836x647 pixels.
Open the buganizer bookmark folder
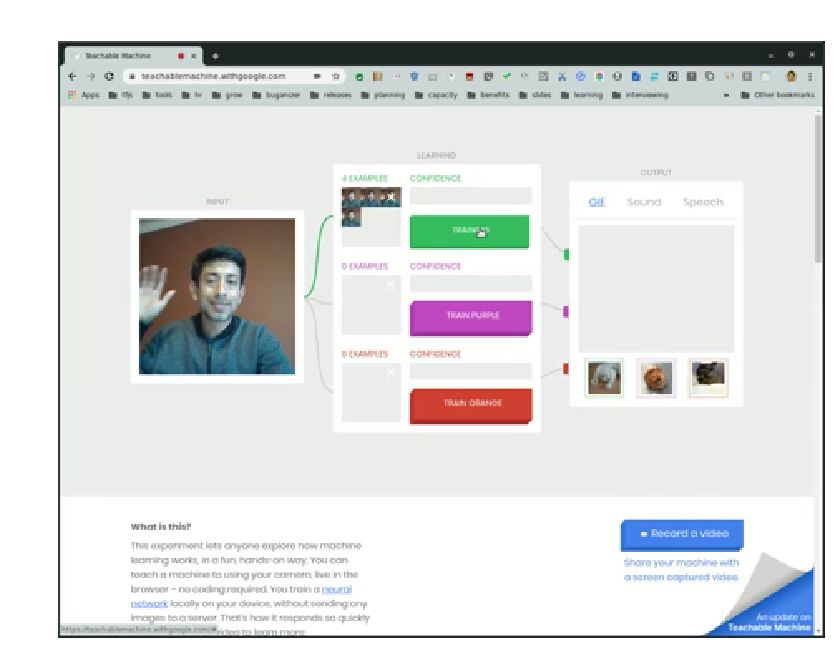276,95
